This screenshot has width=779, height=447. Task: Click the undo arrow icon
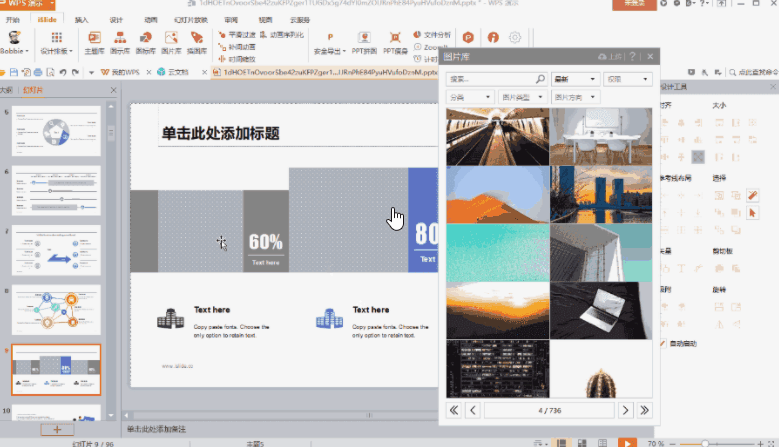(63, 72)
